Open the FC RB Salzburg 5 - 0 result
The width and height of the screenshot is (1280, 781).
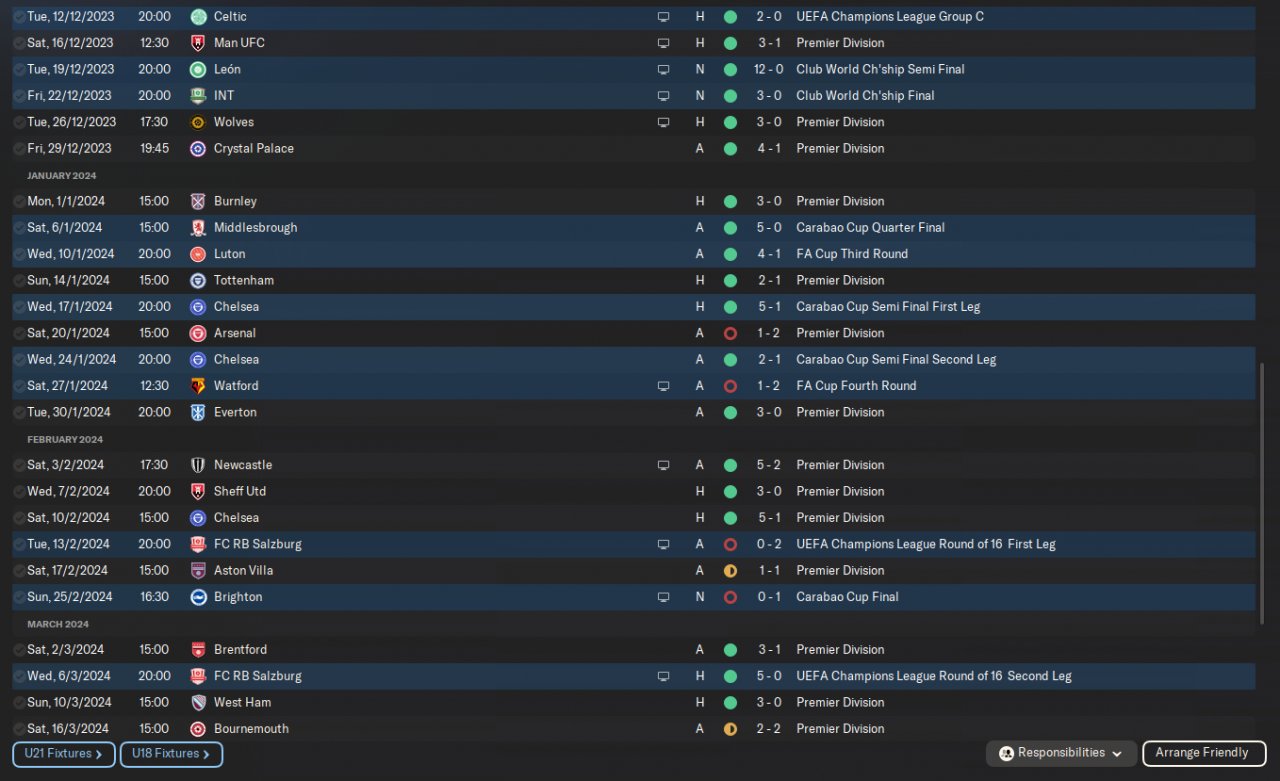[x=769, y=676]
